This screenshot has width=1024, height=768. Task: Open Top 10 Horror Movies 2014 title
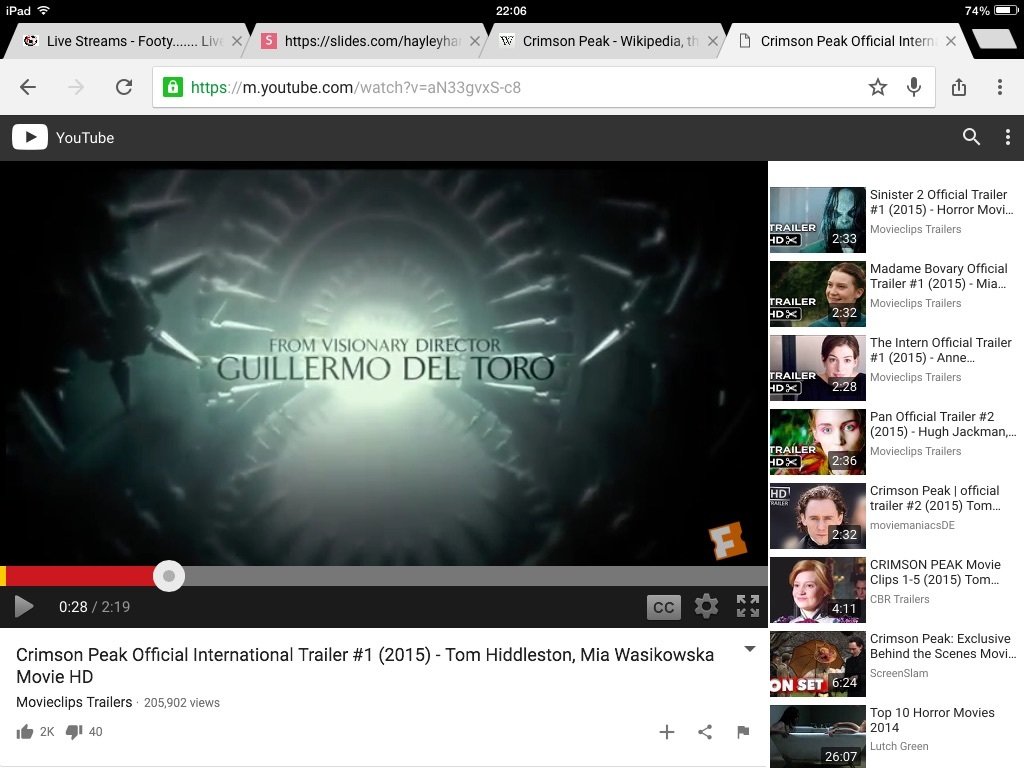[x=932, y=720]
